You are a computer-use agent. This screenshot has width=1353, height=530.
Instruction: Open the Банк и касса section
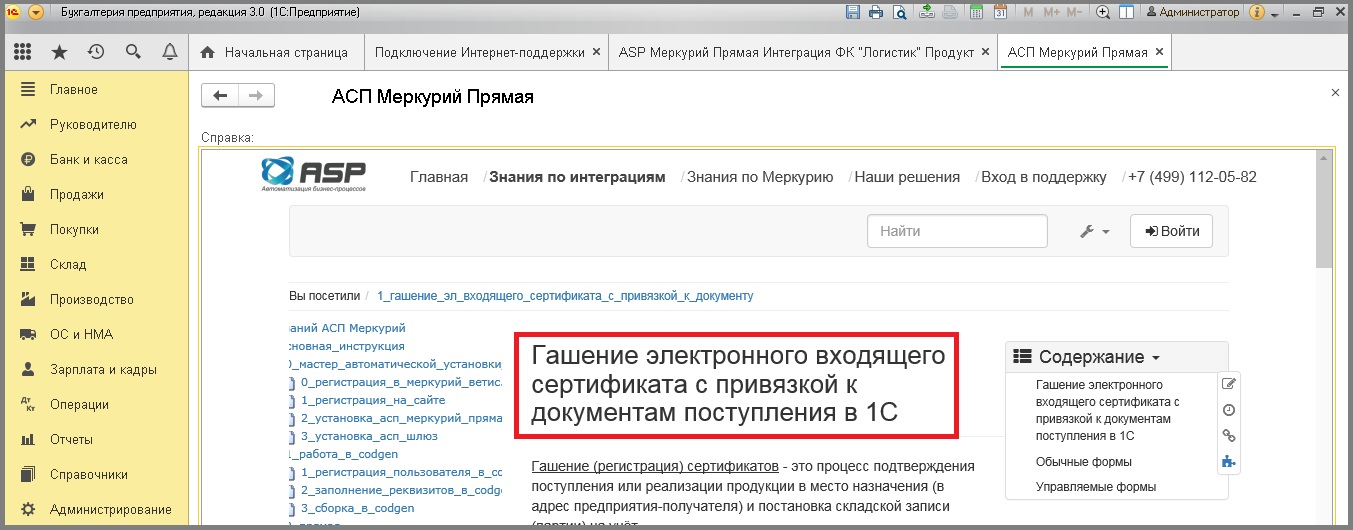(96, 159)
